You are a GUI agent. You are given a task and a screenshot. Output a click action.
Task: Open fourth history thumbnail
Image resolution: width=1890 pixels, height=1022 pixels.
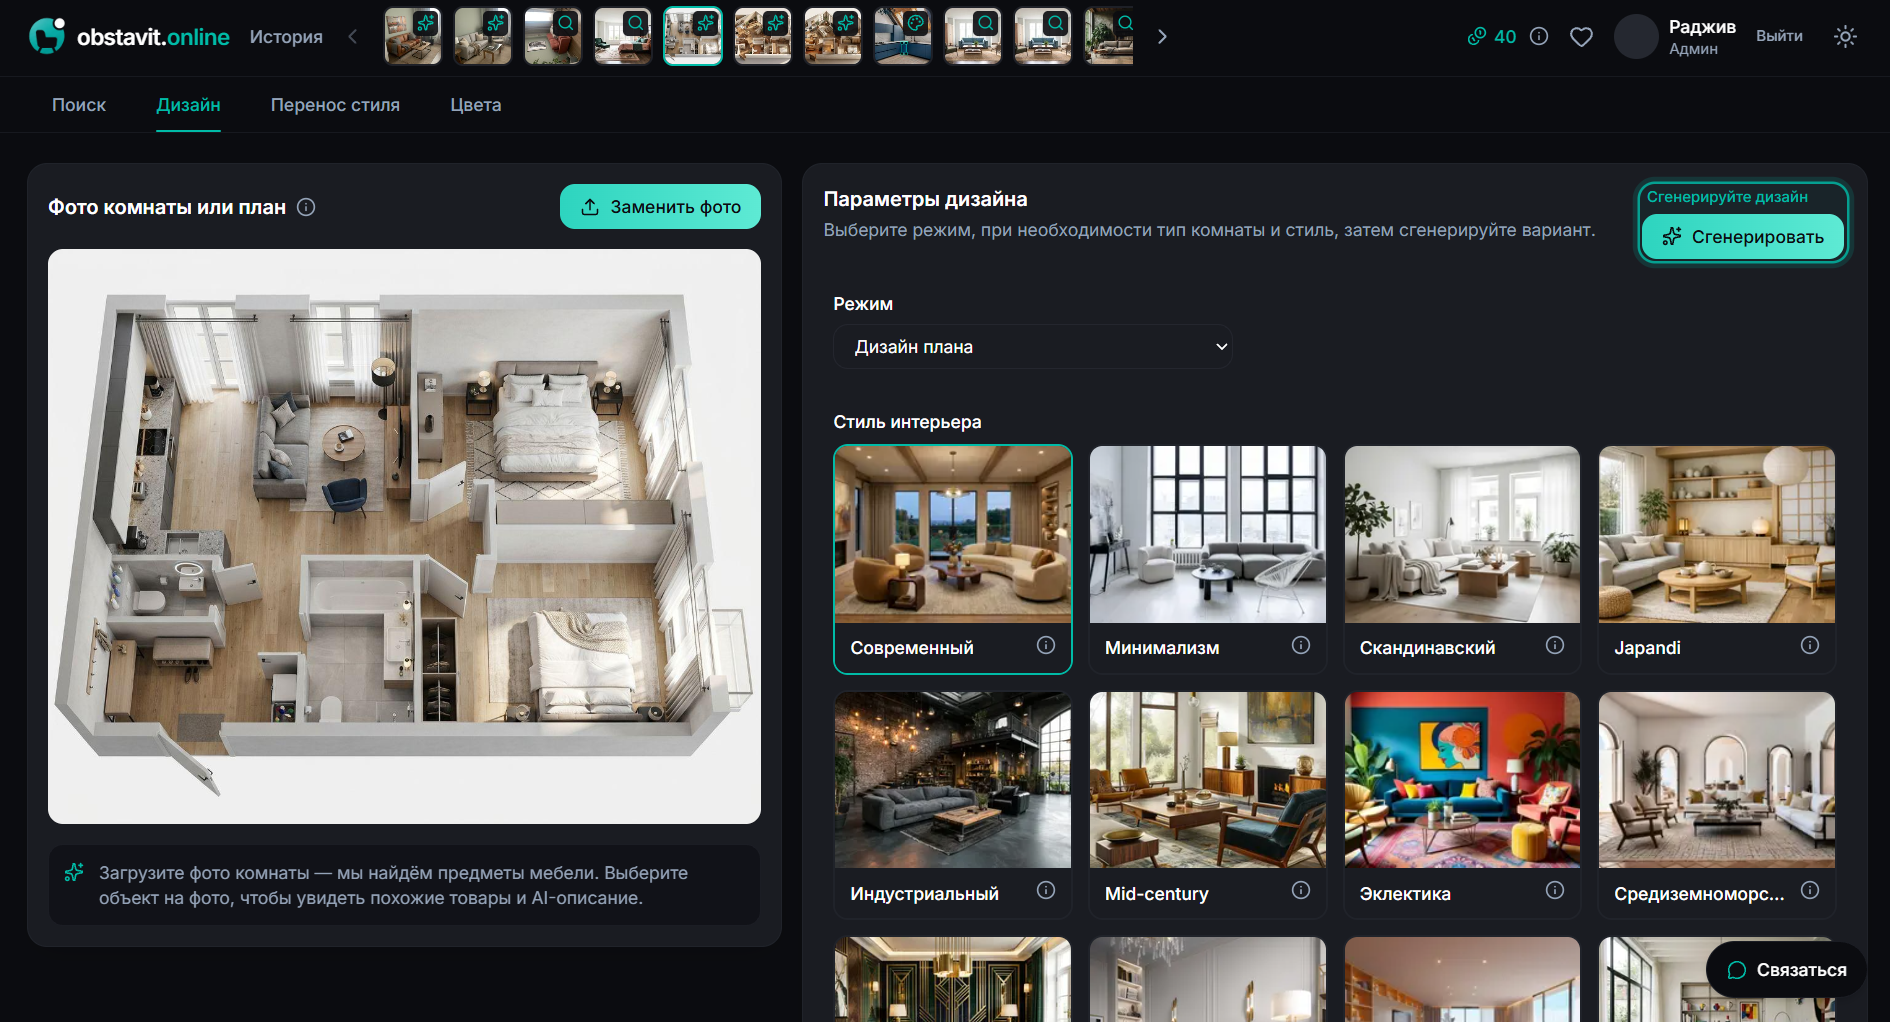point(623,36)
